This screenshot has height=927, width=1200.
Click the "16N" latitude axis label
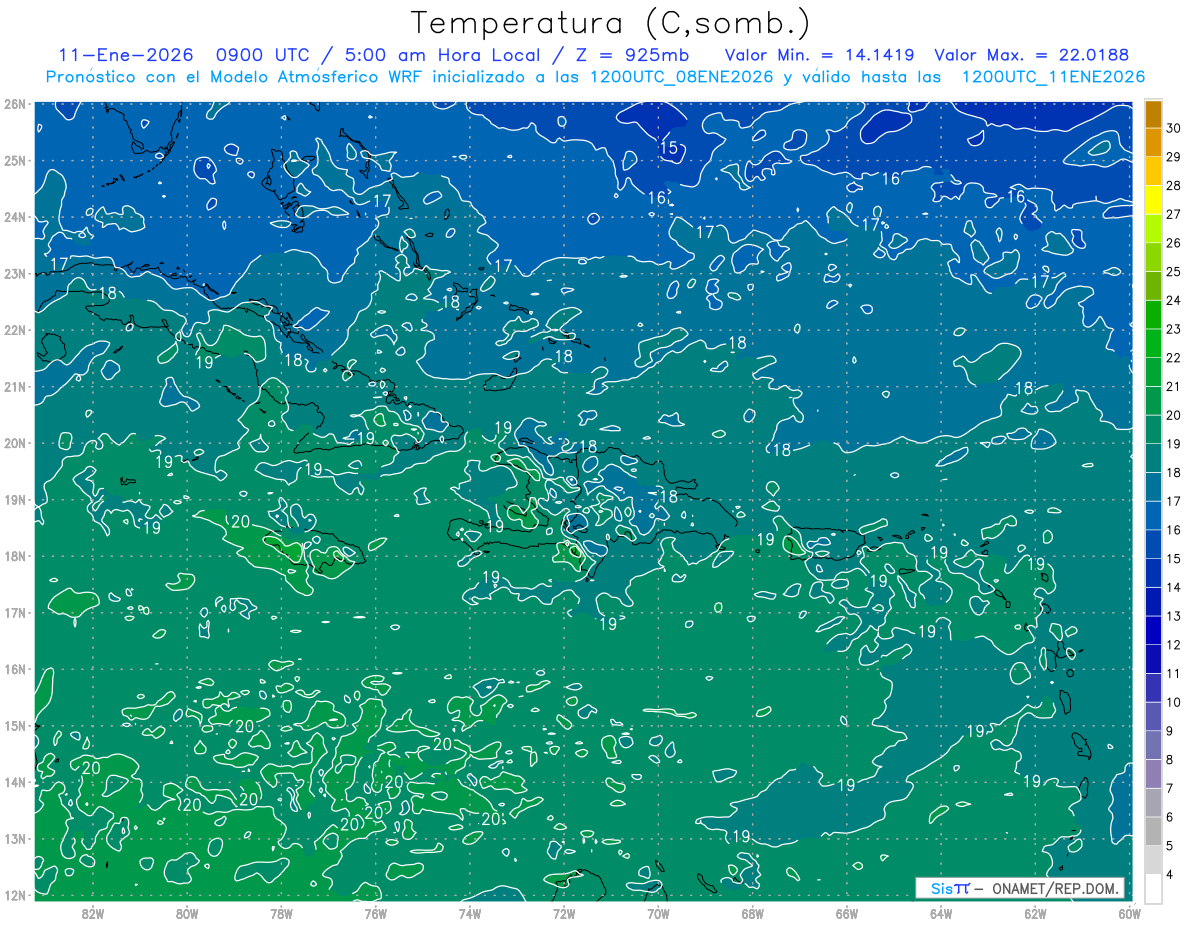[14, 669]
